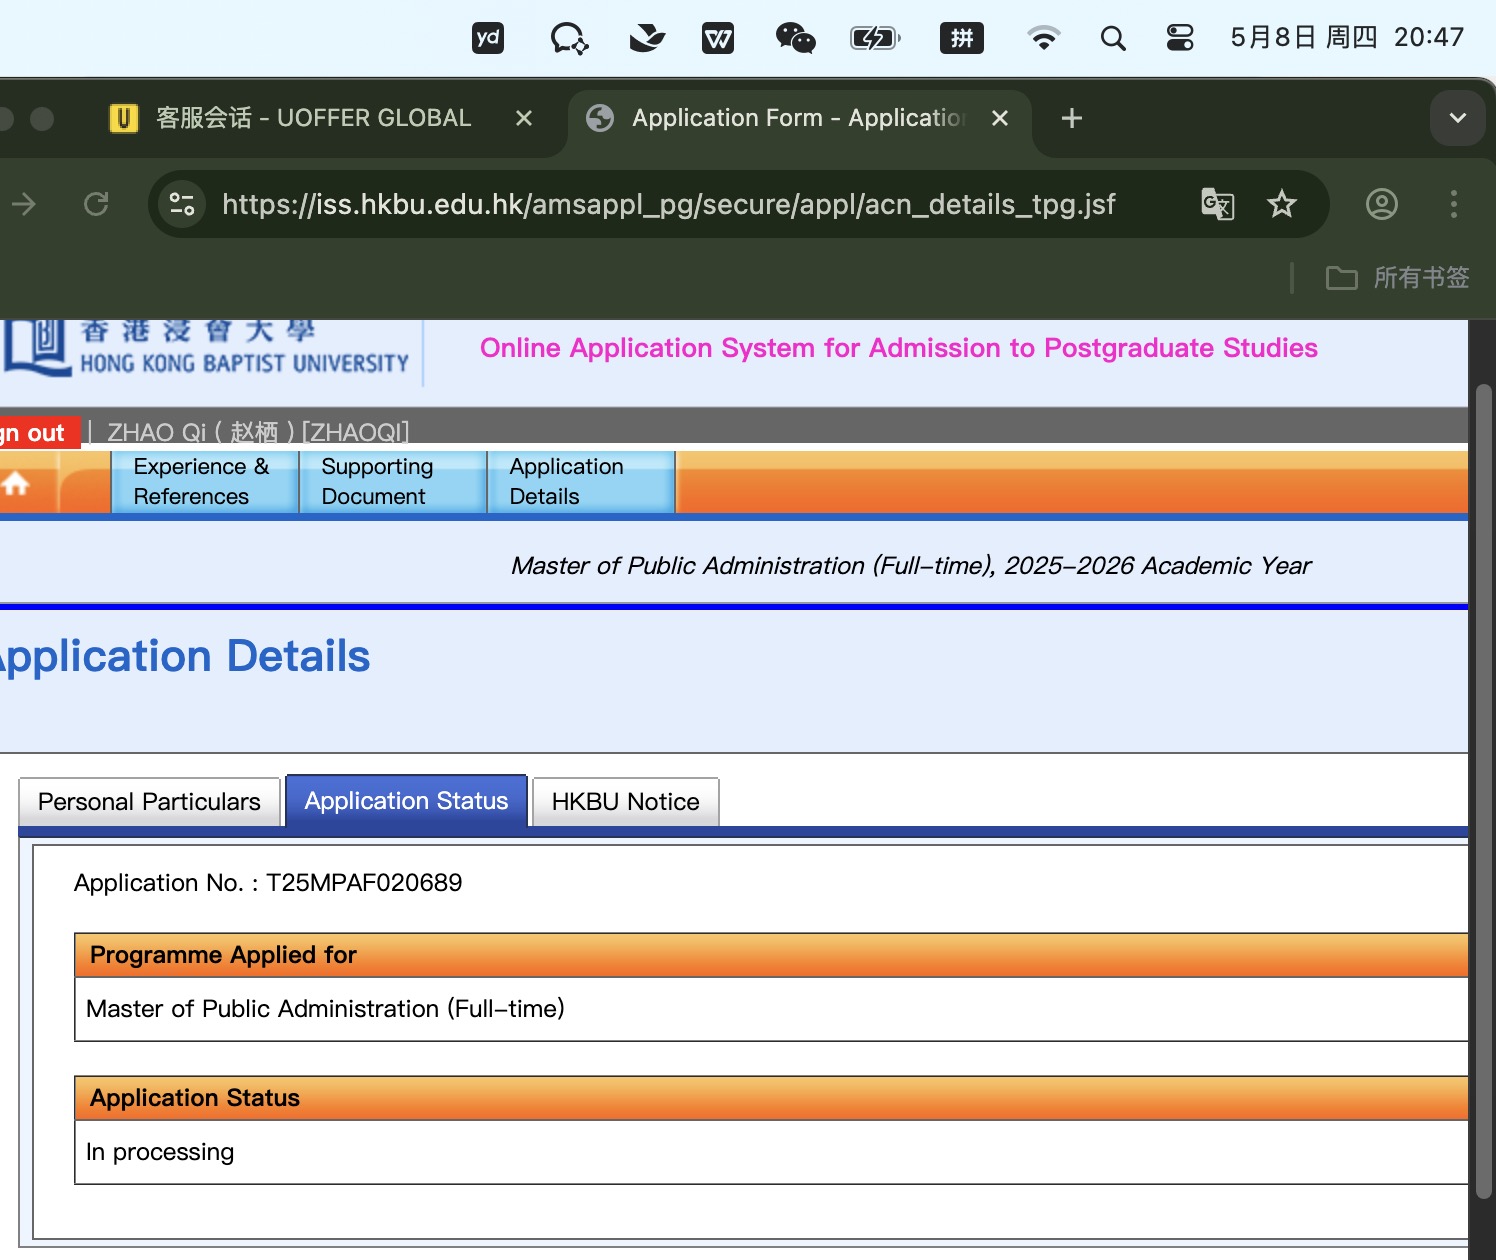Screen dimensions: 1496x1260
Task: Bookmark this page with the star icon
Action: (x=1281, y=205)
